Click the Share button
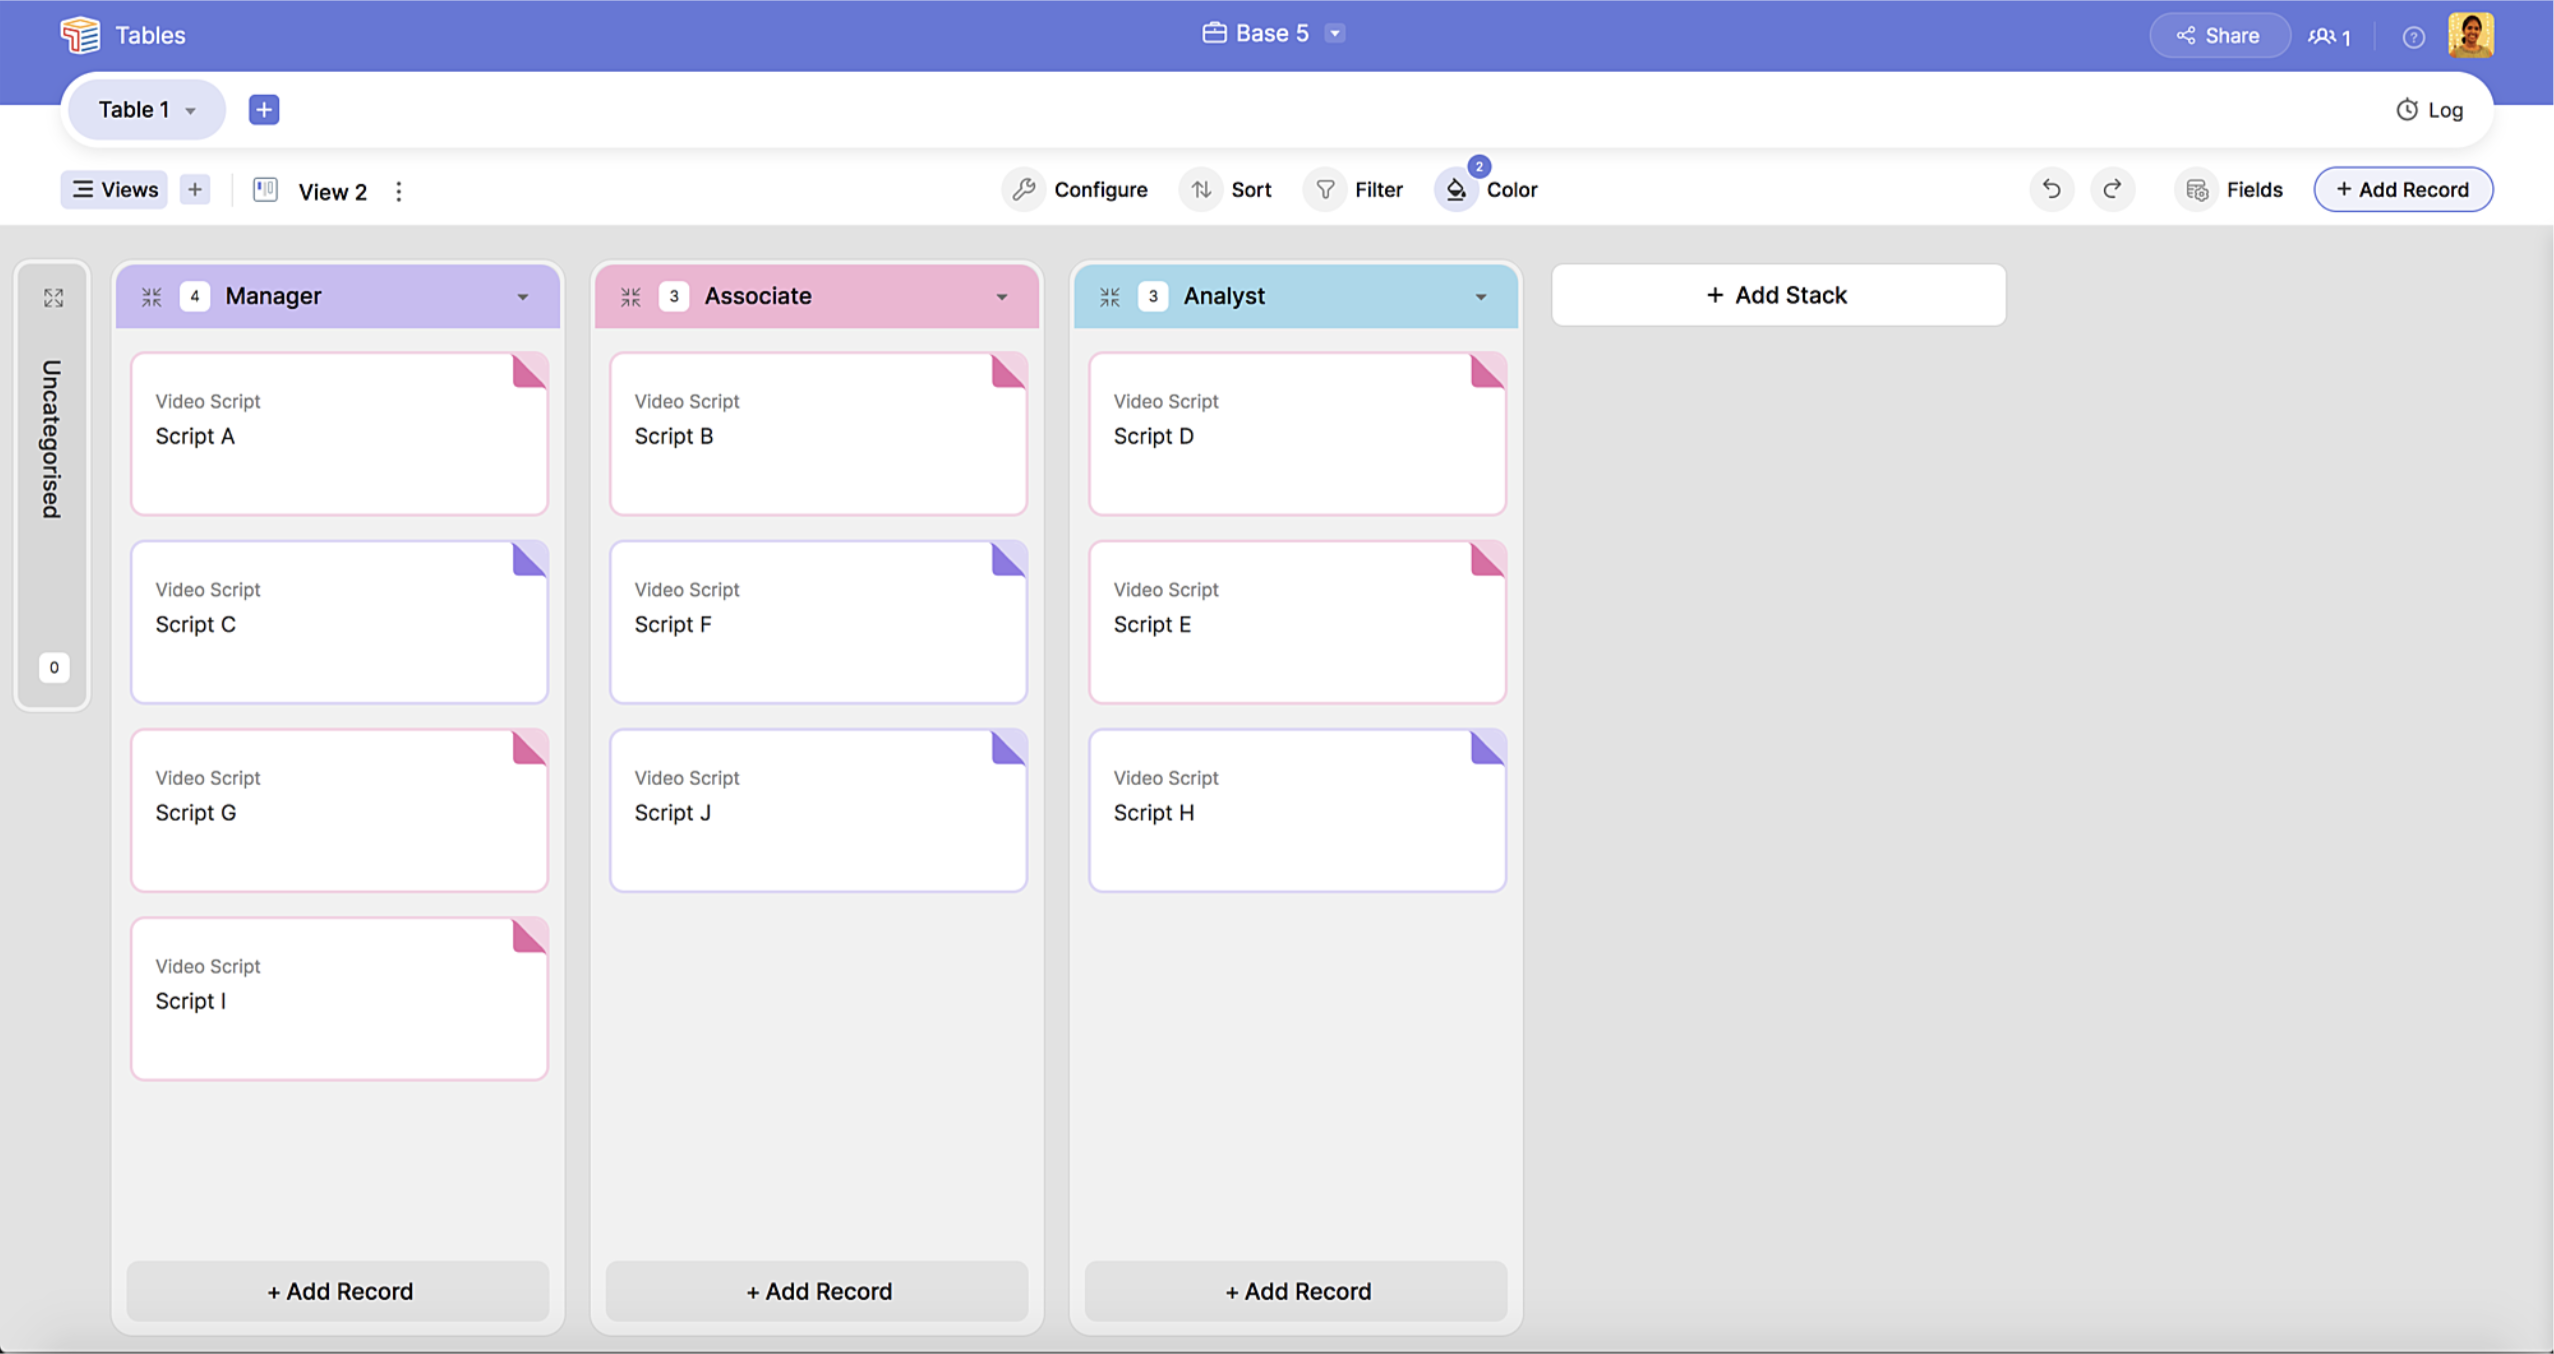 tap(2219, 36)
